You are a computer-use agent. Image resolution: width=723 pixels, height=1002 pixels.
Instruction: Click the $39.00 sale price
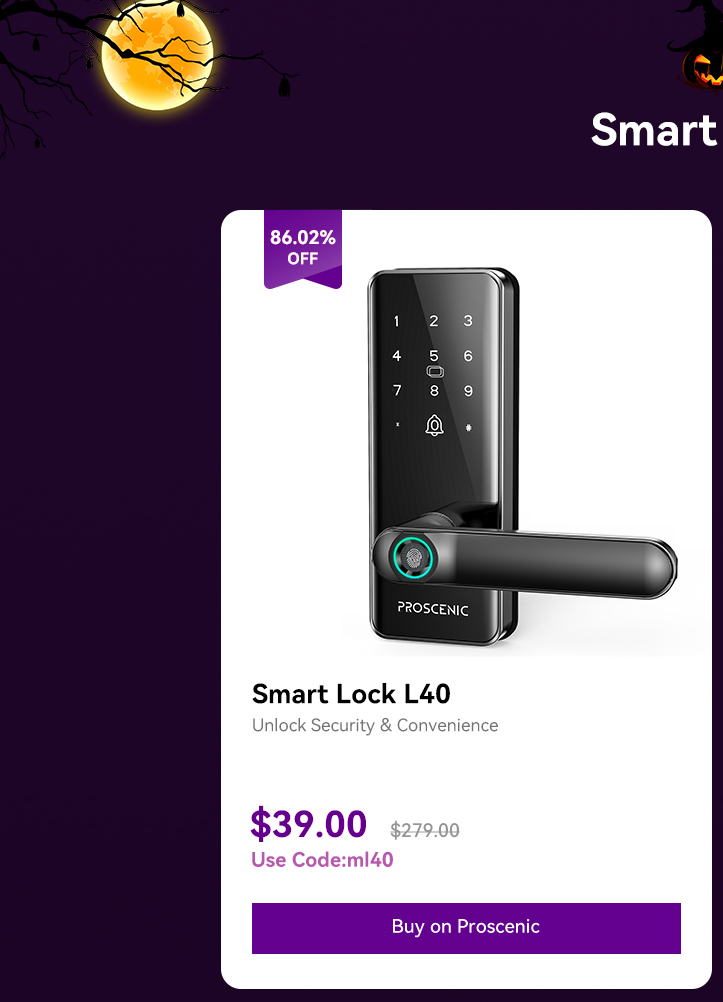308,823
